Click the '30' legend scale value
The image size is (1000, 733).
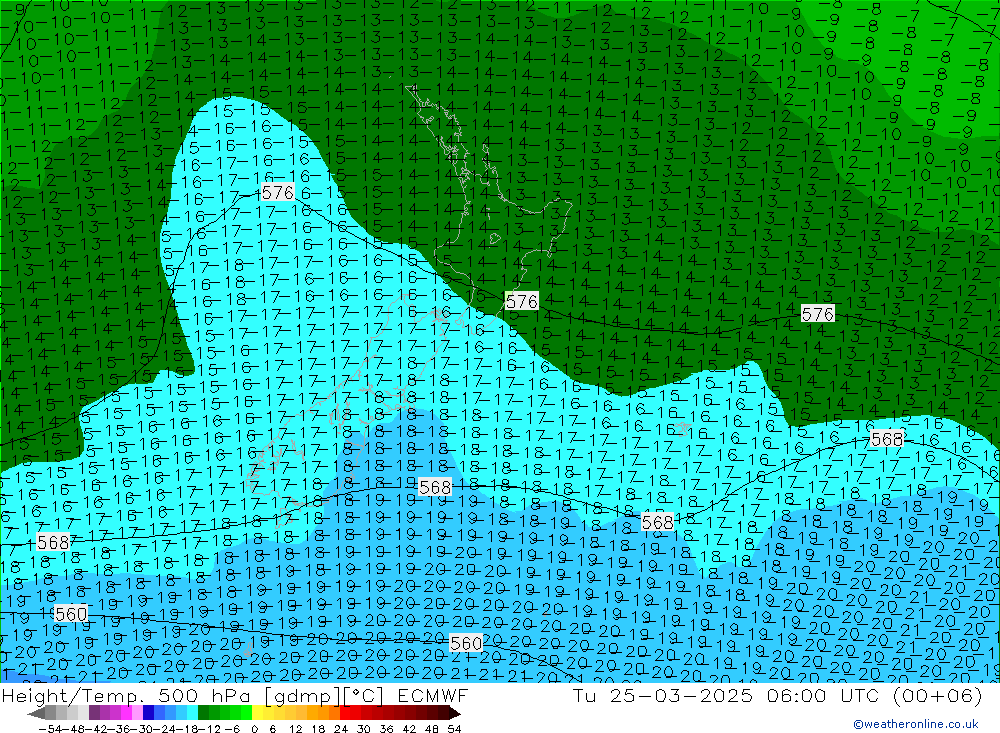pos(364,729)
